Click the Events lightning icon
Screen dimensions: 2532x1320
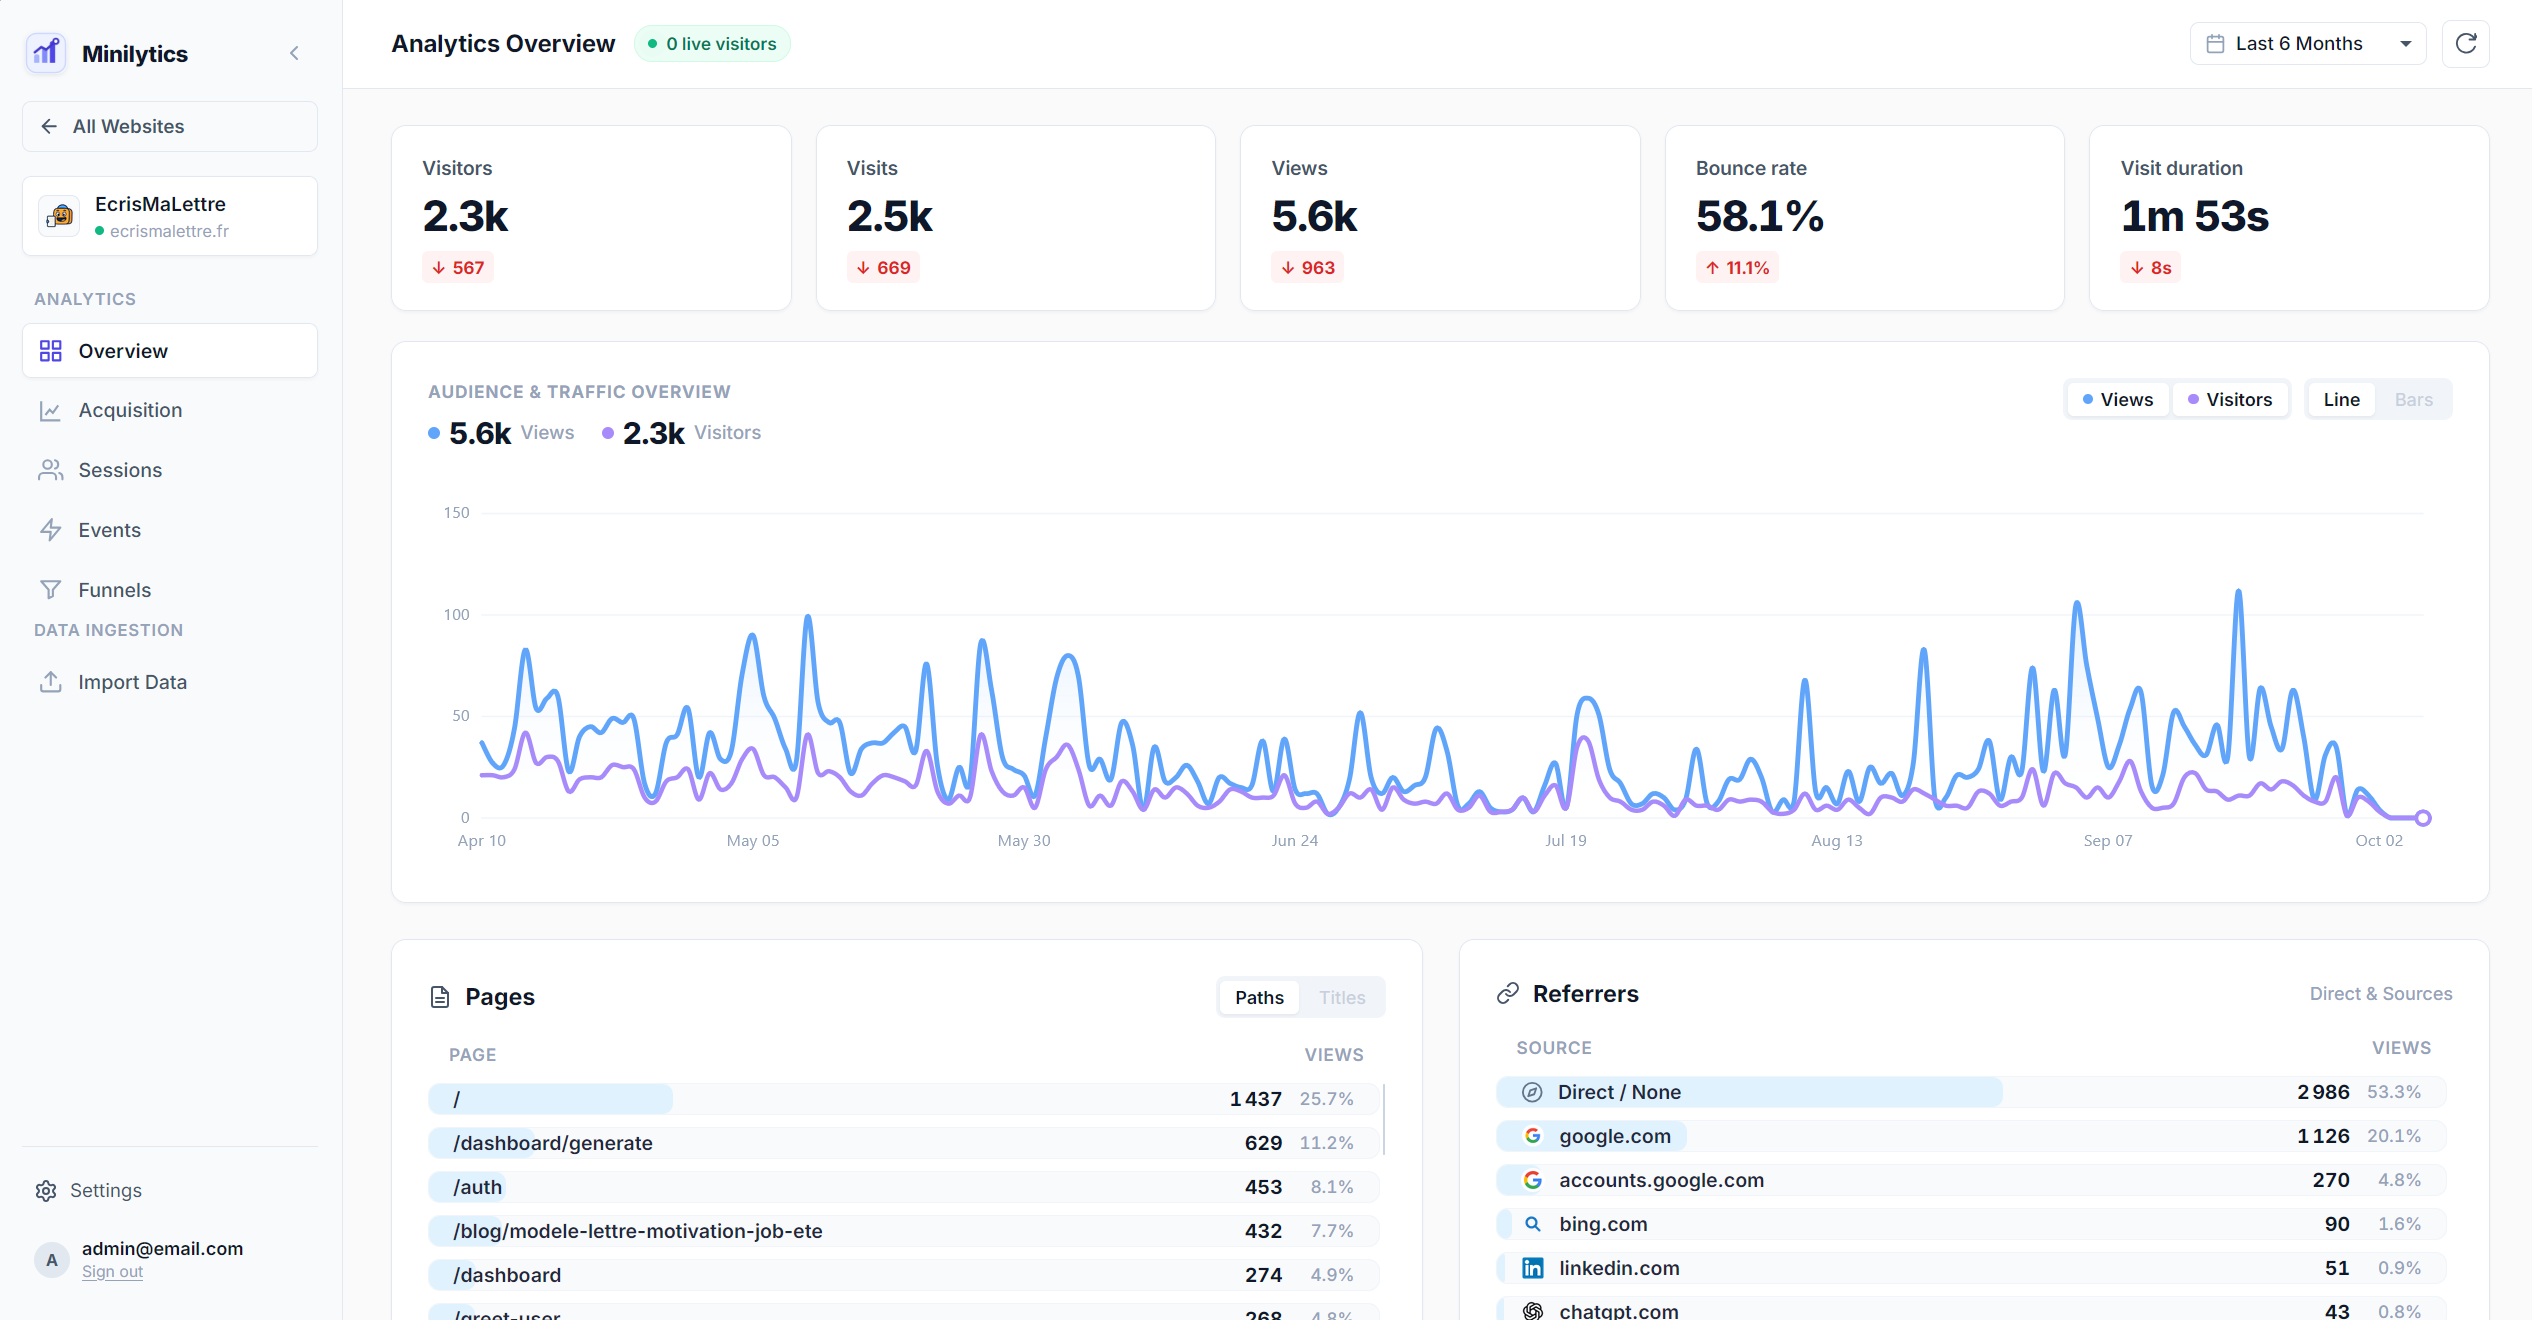(x=50, y=530)
